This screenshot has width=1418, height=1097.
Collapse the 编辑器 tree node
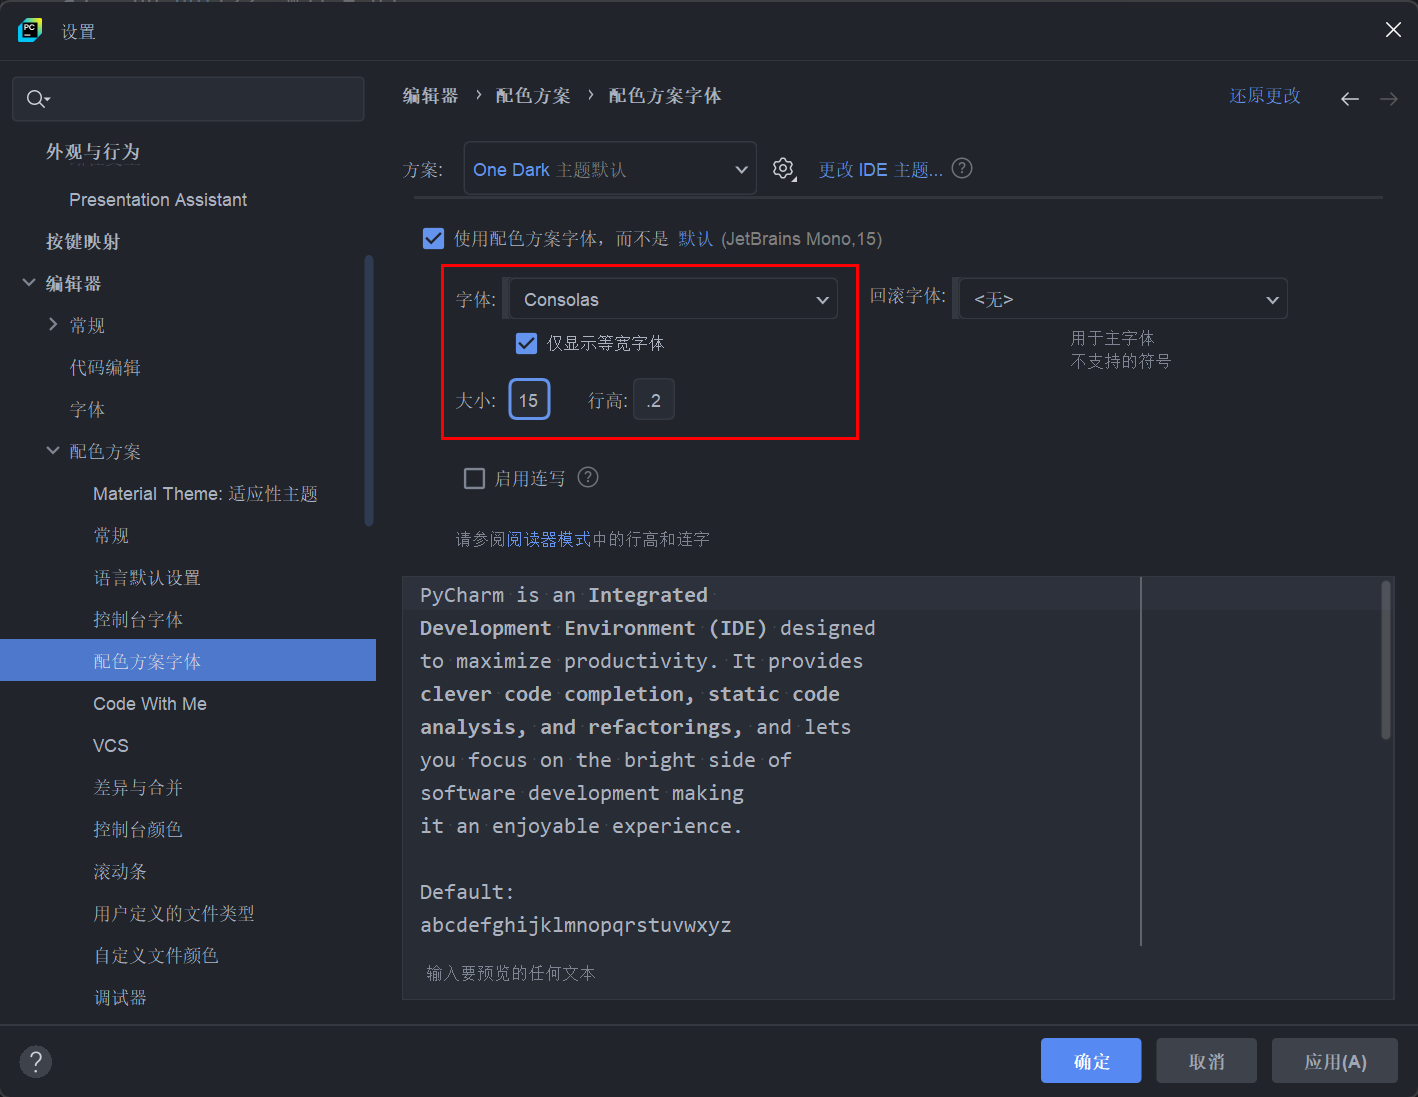point(29,283)
